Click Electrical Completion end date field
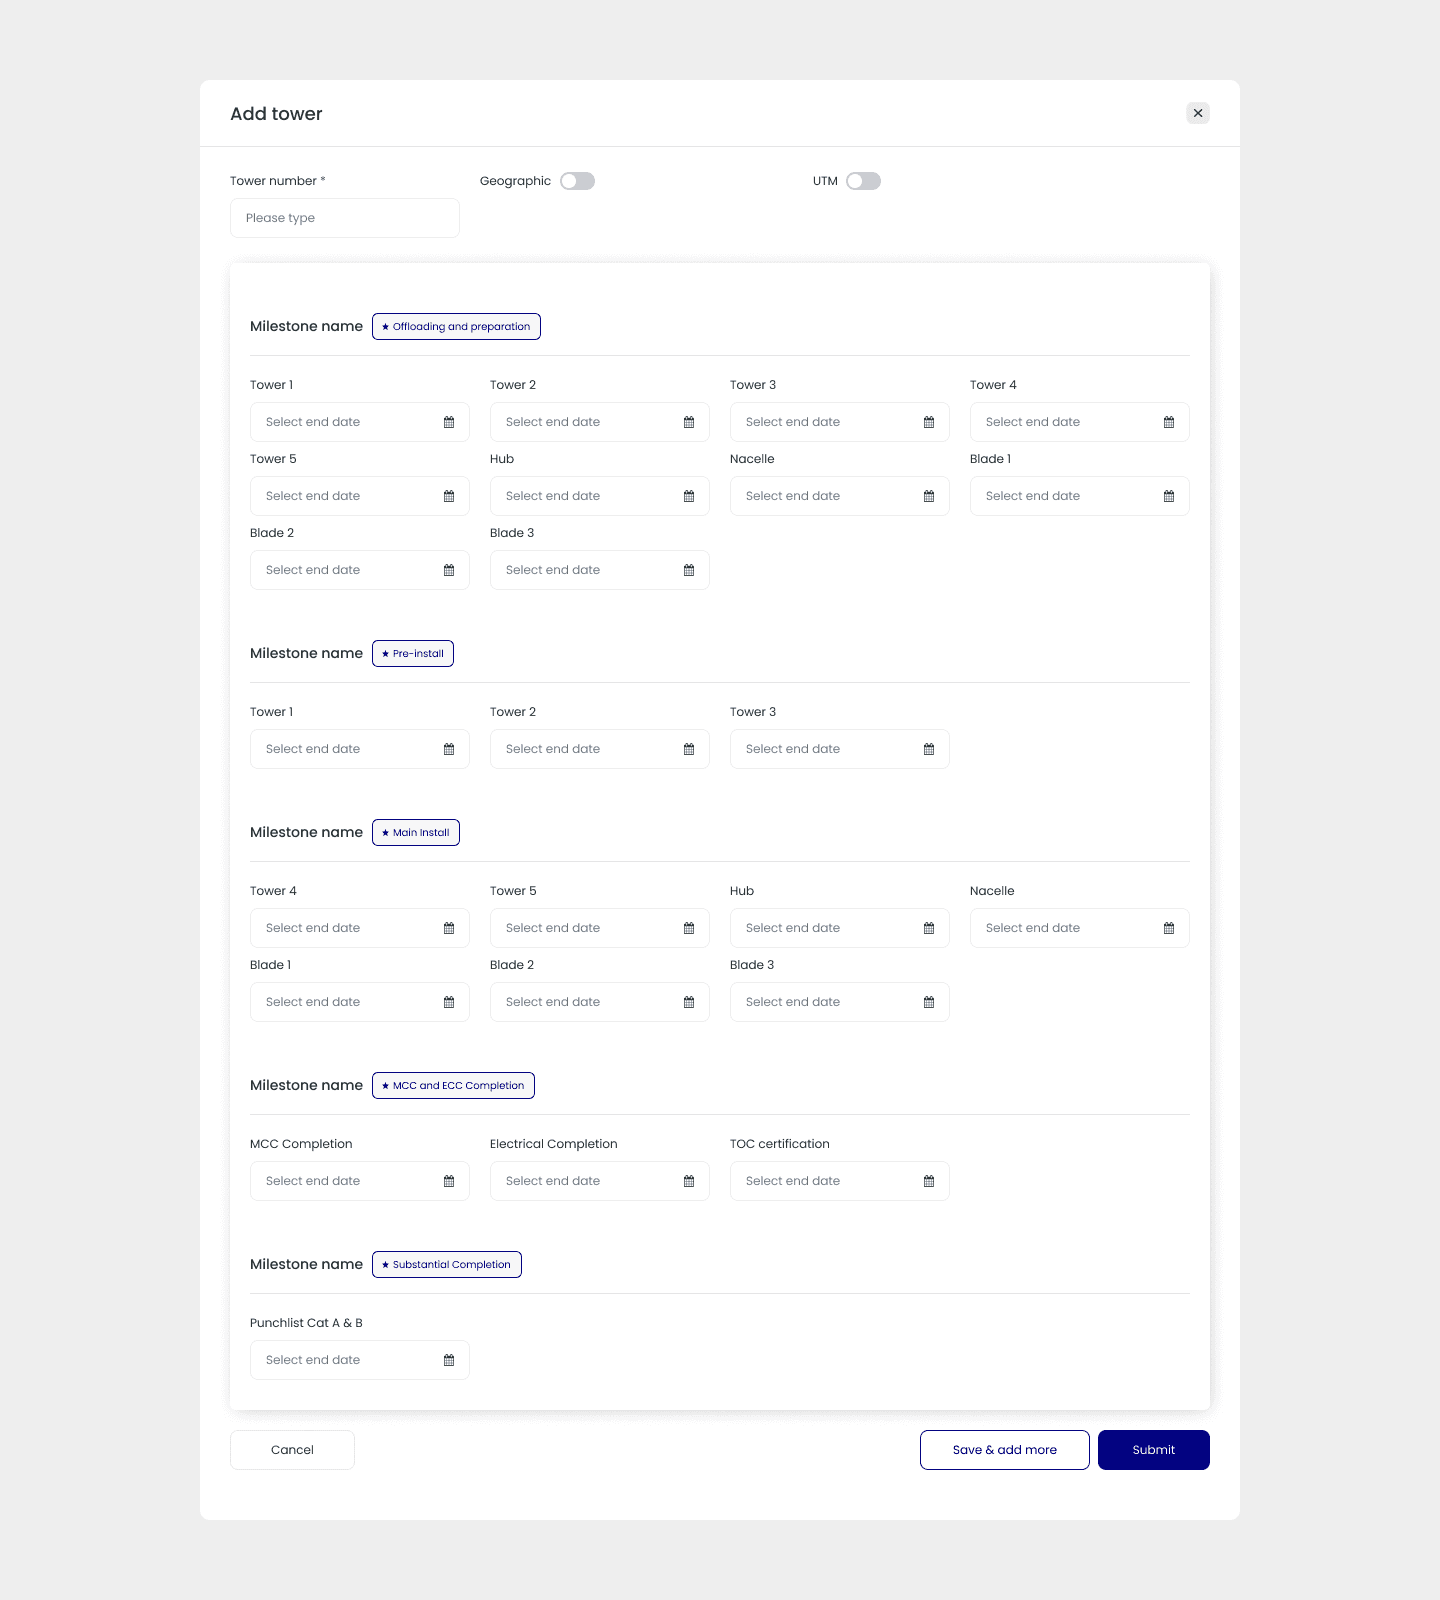This screenshot has height=1600, width=1440. [600, 1181]
